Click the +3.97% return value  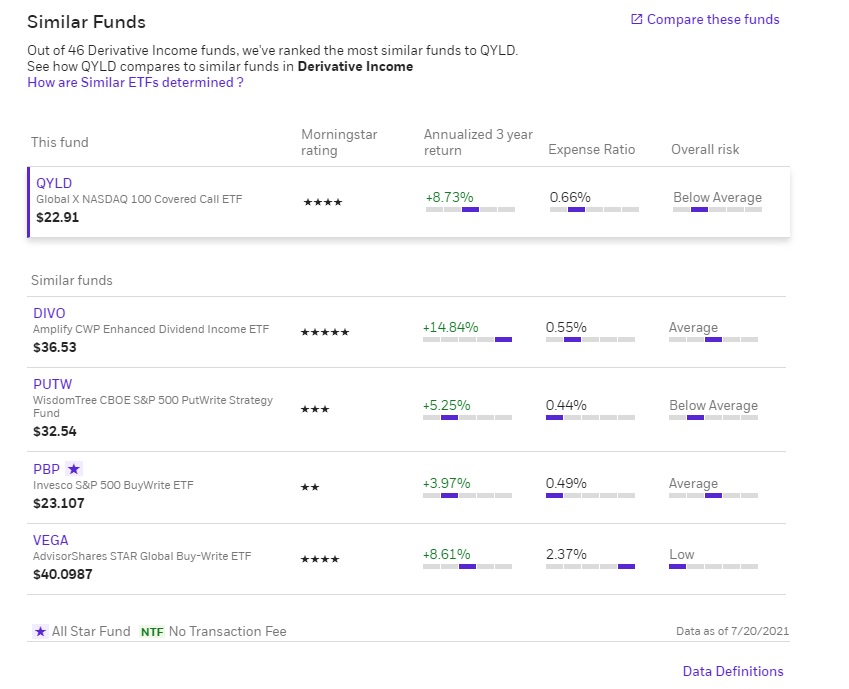point(447,483)
